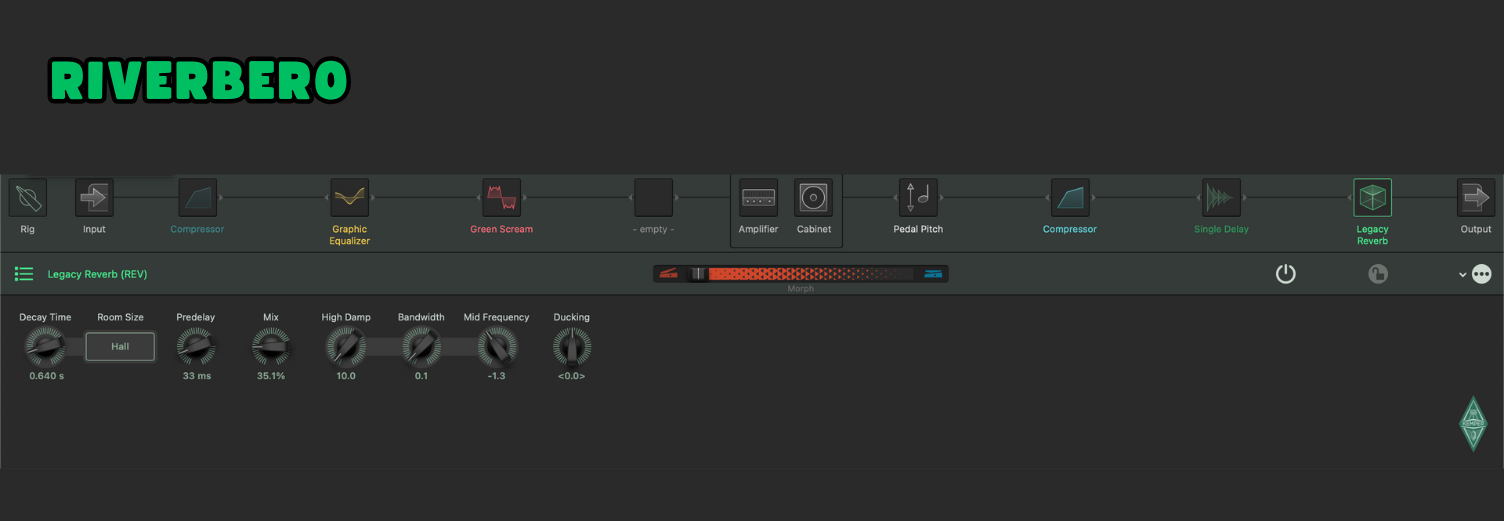Screen dimensions: 1504x521
Task: Open the Pedal Pitch block
Action: click(918, 198)
